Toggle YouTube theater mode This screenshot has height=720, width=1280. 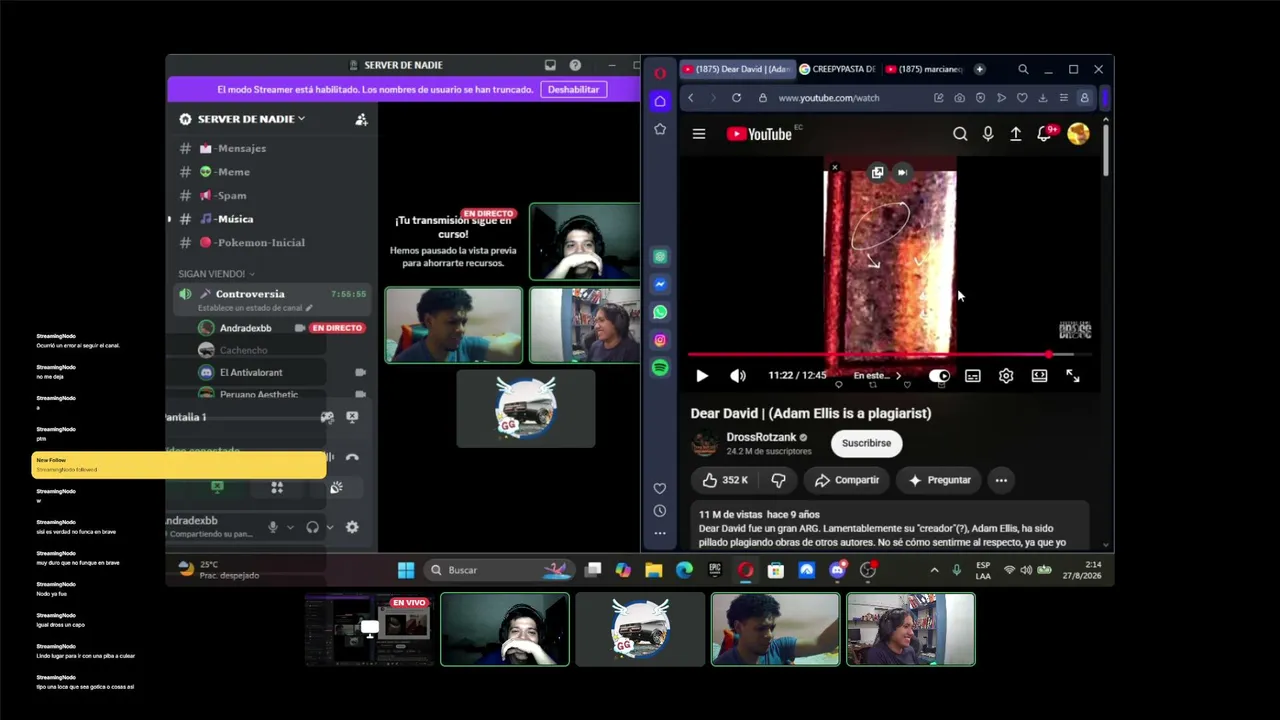click(x=1039, y=376)
